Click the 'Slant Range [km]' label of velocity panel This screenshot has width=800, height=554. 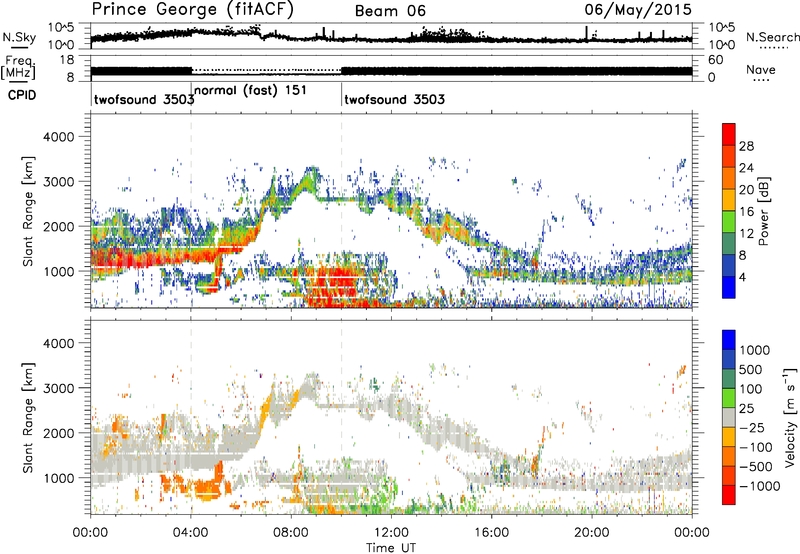28,417
